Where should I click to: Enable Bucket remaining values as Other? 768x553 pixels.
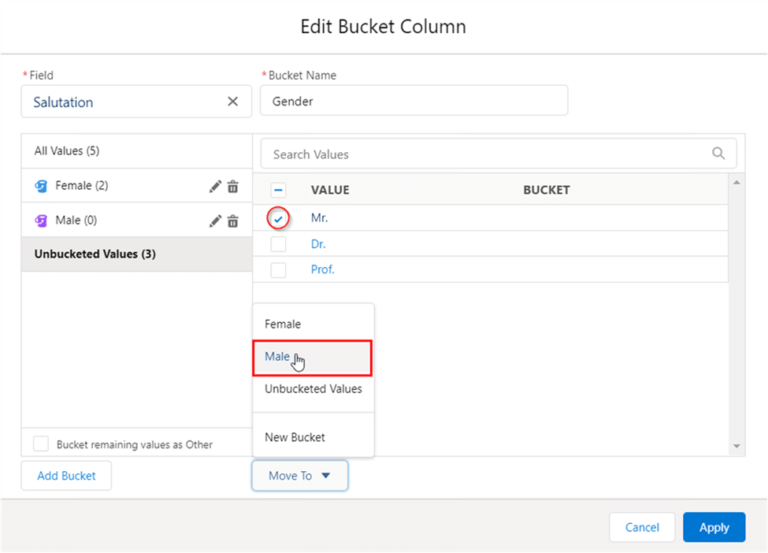point(41,444)
